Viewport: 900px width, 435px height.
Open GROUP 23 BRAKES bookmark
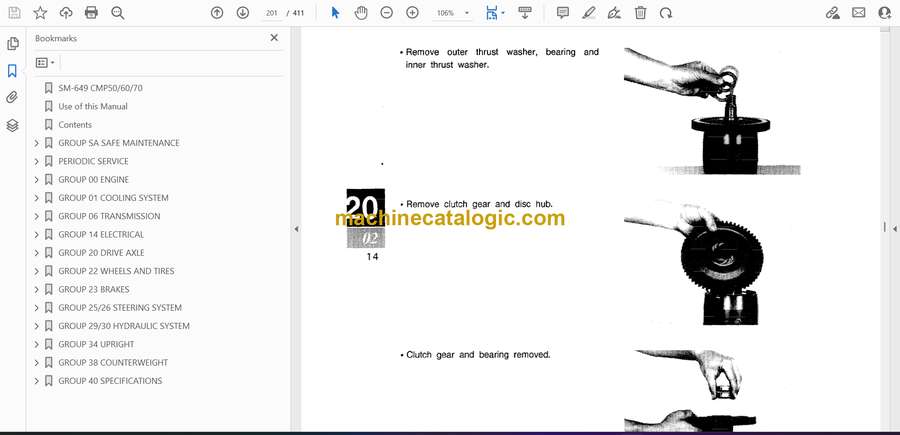click(x=94, y=289)
